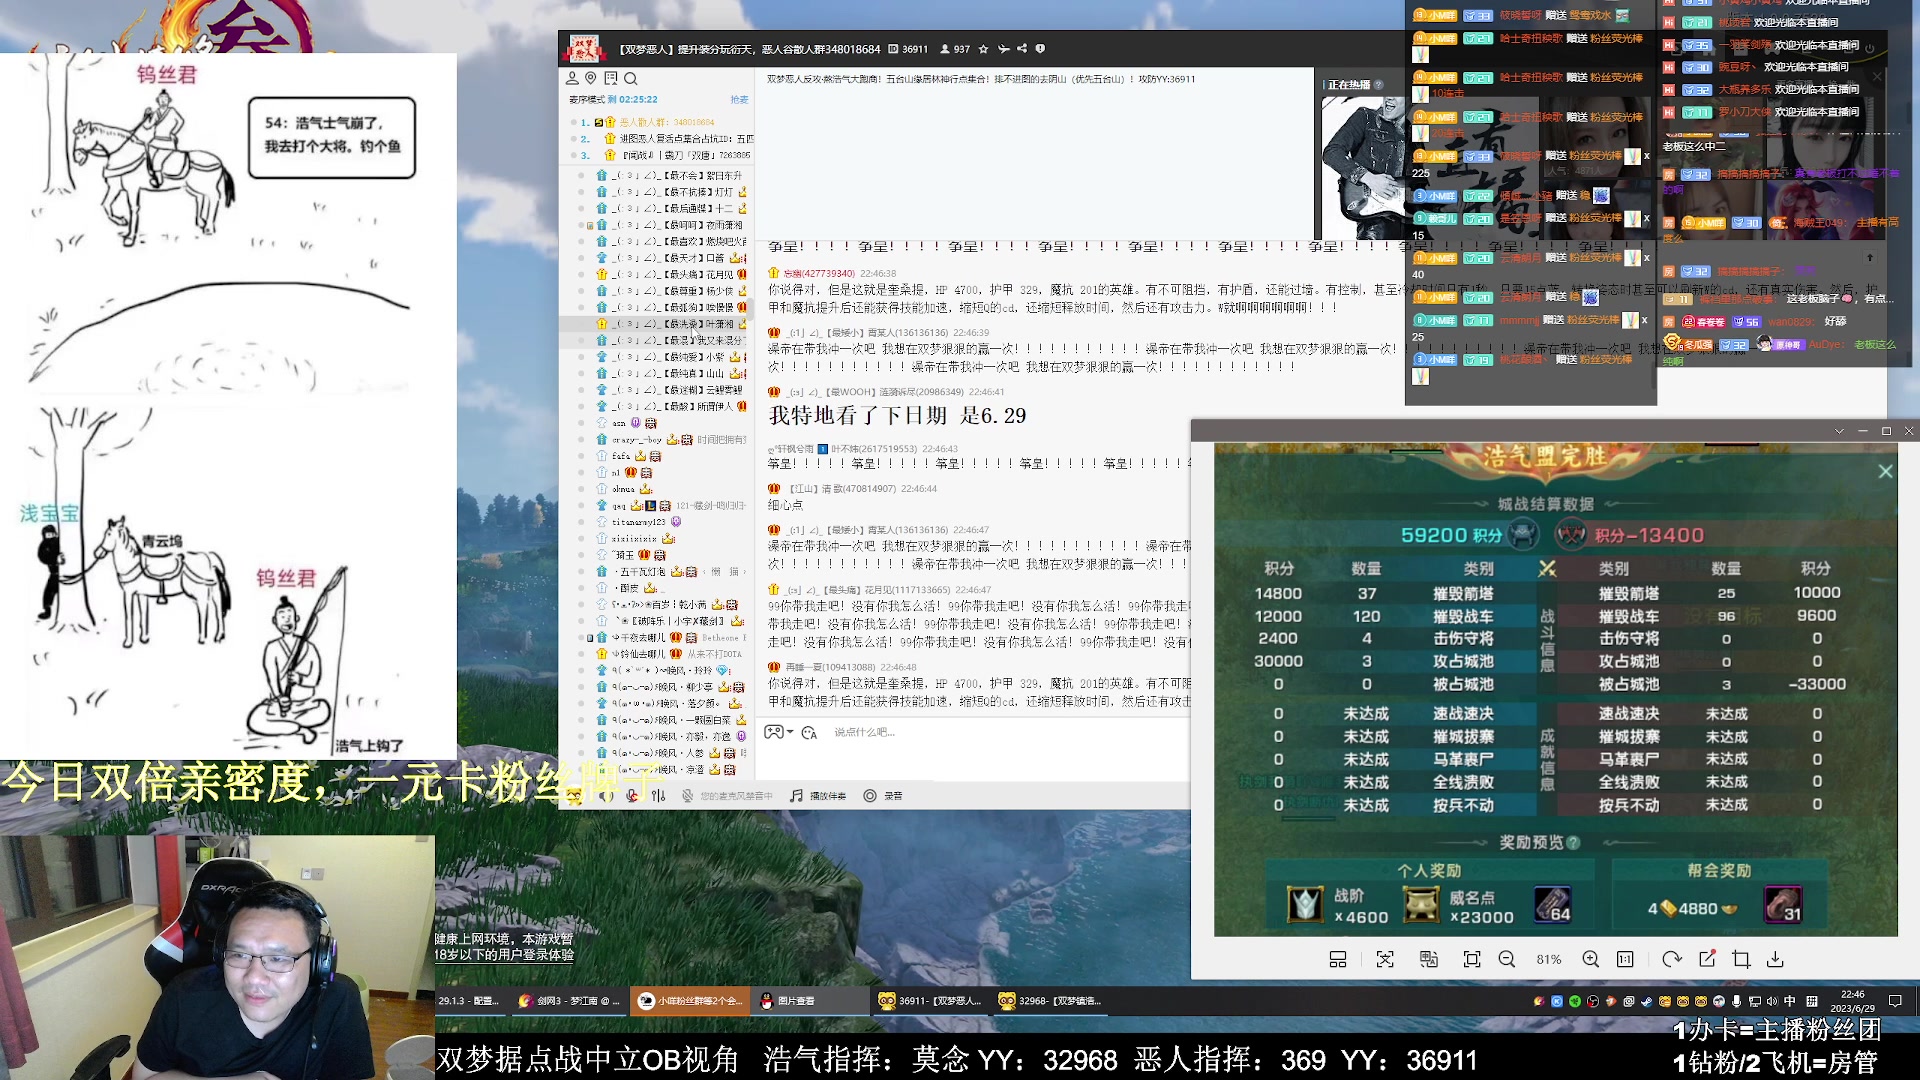Open the emoji font icon in chat input
This screenshot has width=1920, height=1080.
809,733
